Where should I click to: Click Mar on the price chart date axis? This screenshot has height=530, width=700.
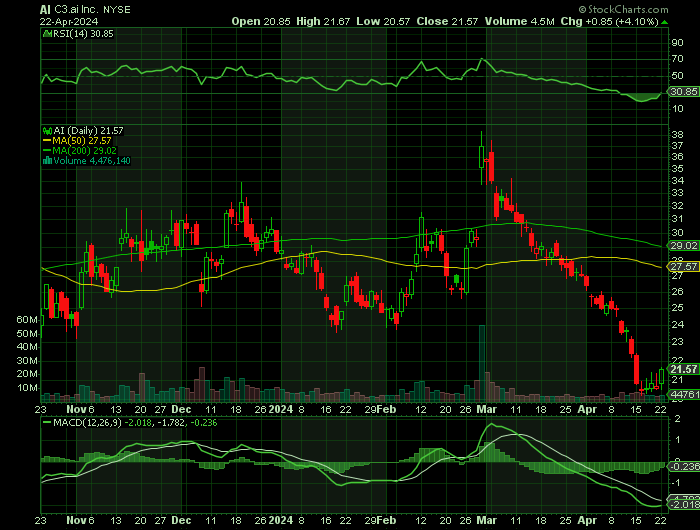[x=487, y=409]
